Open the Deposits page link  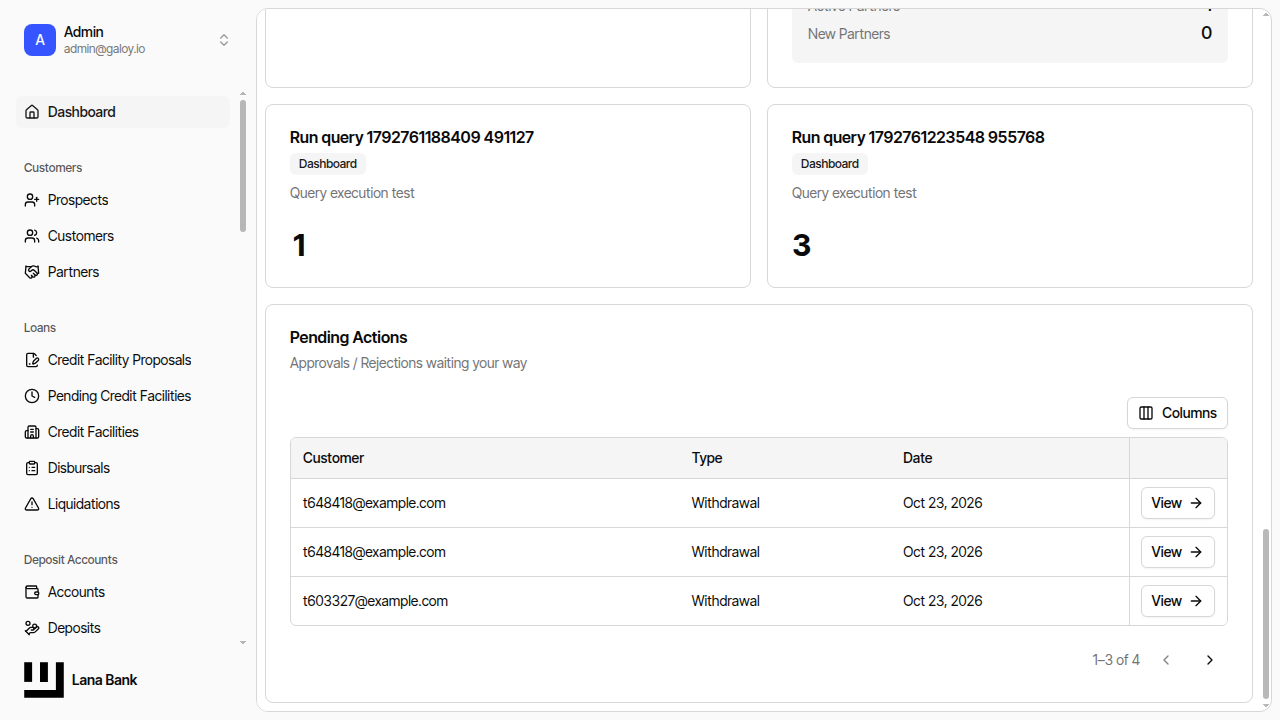pyautogui.click(x=123, y=628)
